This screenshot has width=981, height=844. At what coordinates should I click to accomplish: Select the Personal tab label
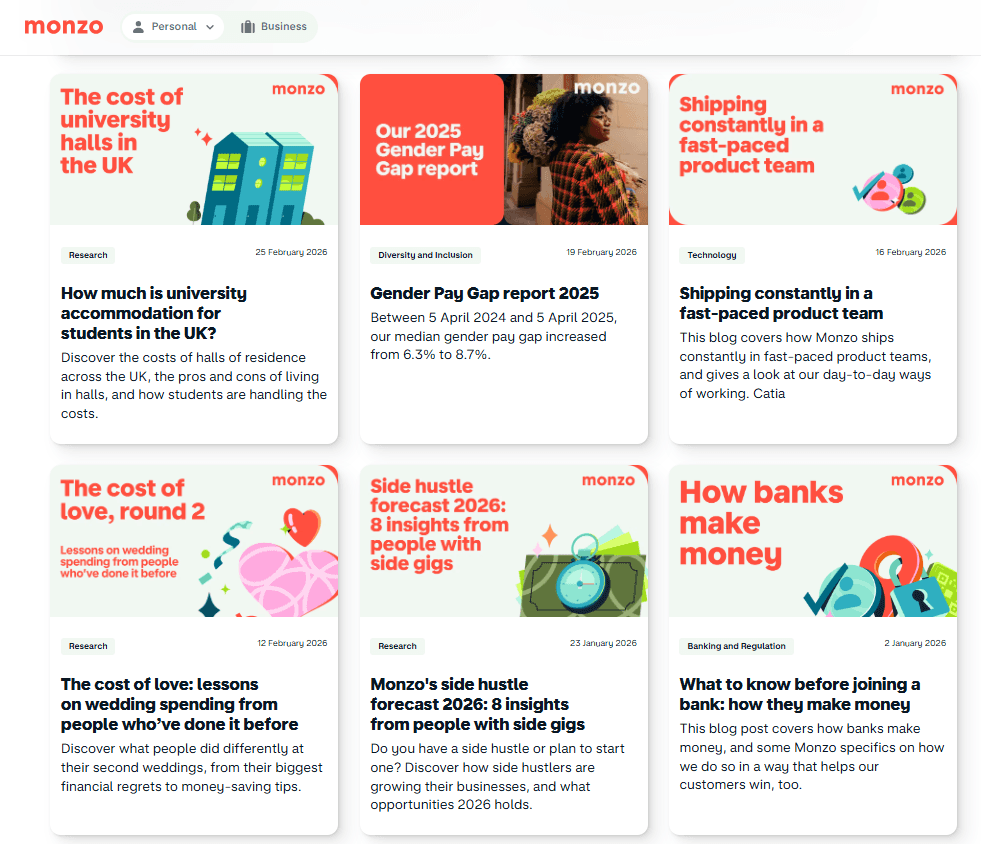pyautogui.click(x=174, y=26)
